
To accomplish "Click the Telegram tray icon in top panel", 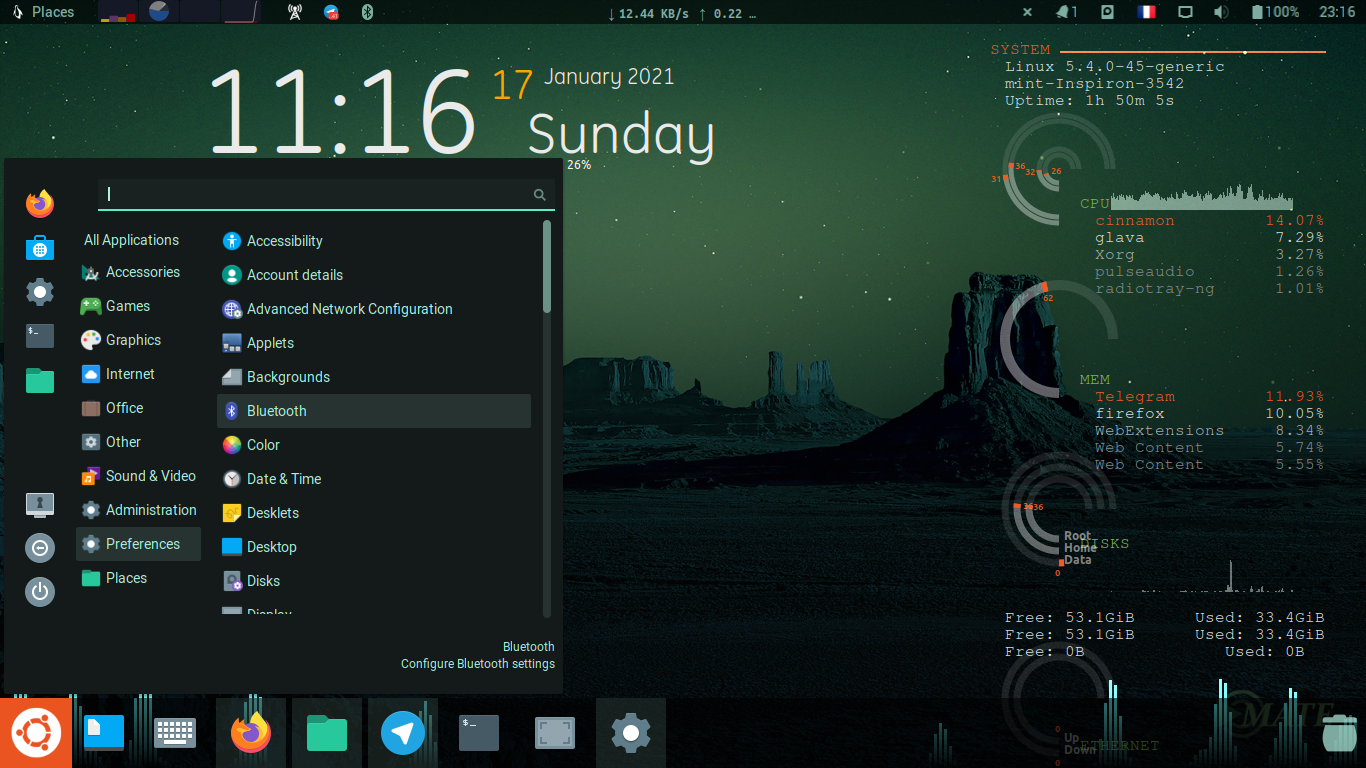I will [331, 12].
